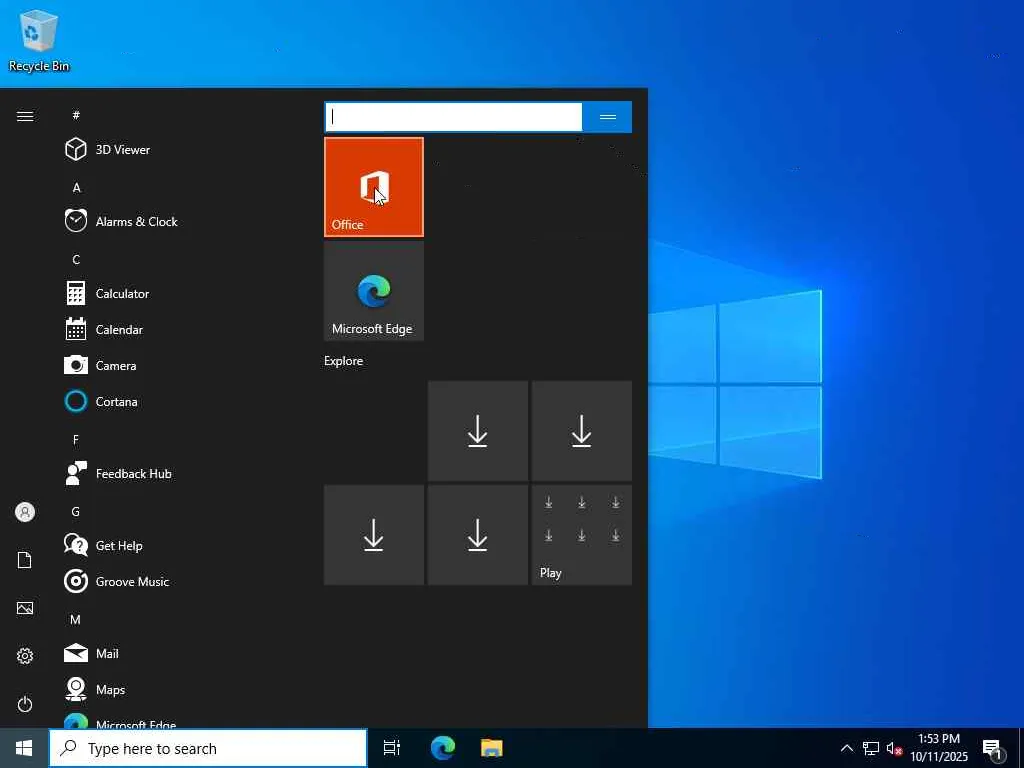This screenshot has height=768, width=1024.
Task: Open the Get Help app
Action: click(103, 545)
